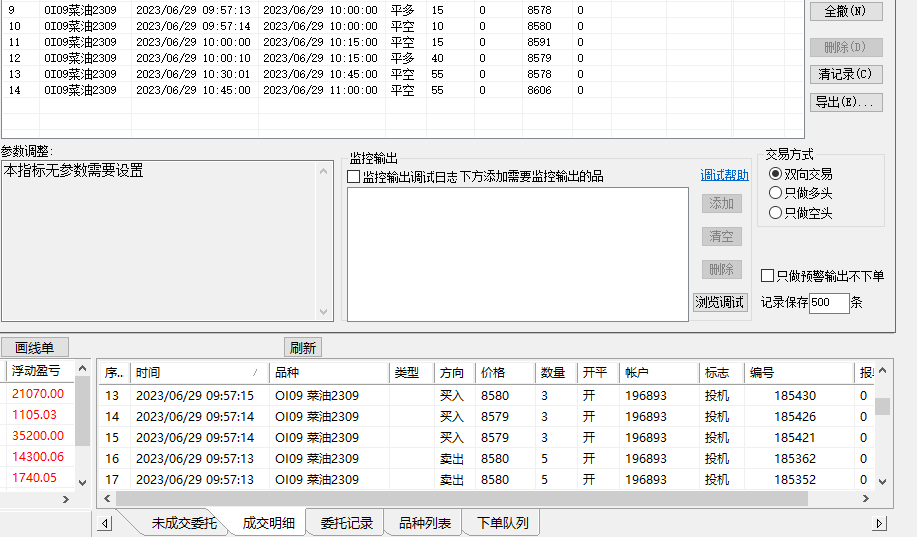Open the 下单队列 tab
This screenshot has width=917, height=537.
click(x=502, y=523)
